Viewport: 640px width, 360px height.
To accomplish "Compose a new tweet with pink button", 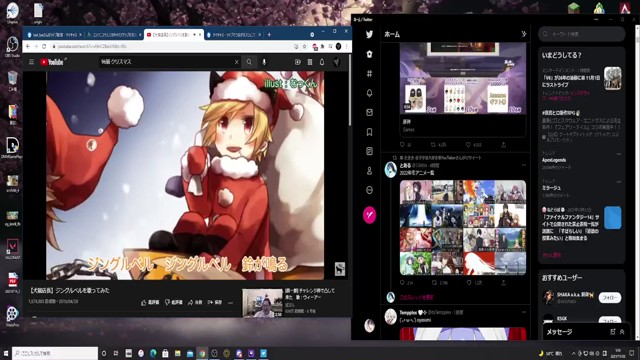I will (x=369, y=215).
